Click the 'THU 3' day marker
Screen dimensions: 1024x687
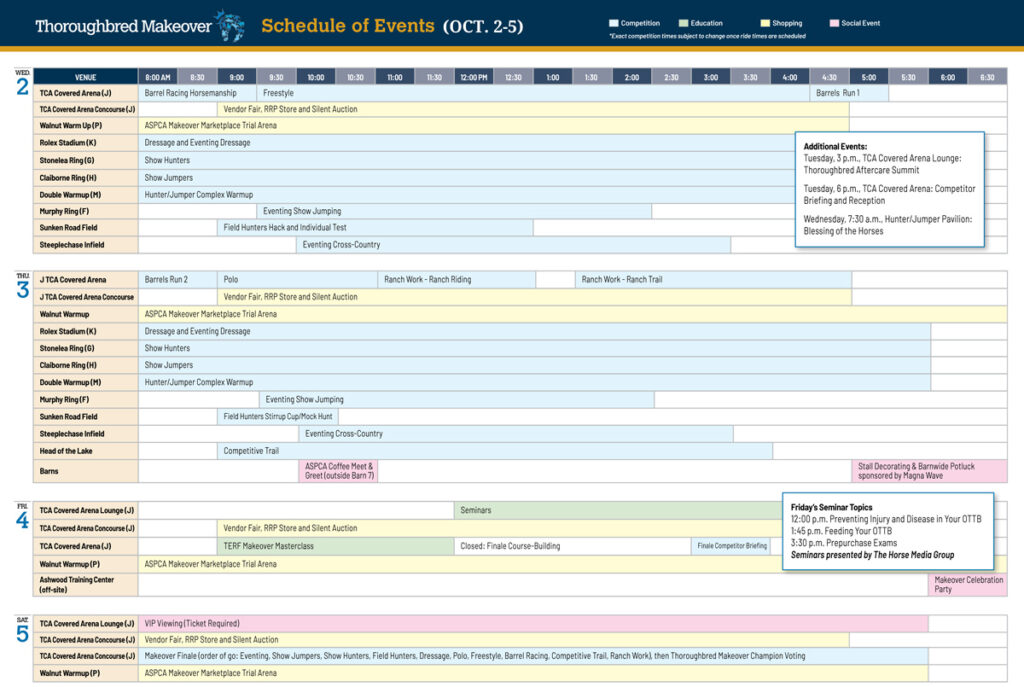point(22,286)
